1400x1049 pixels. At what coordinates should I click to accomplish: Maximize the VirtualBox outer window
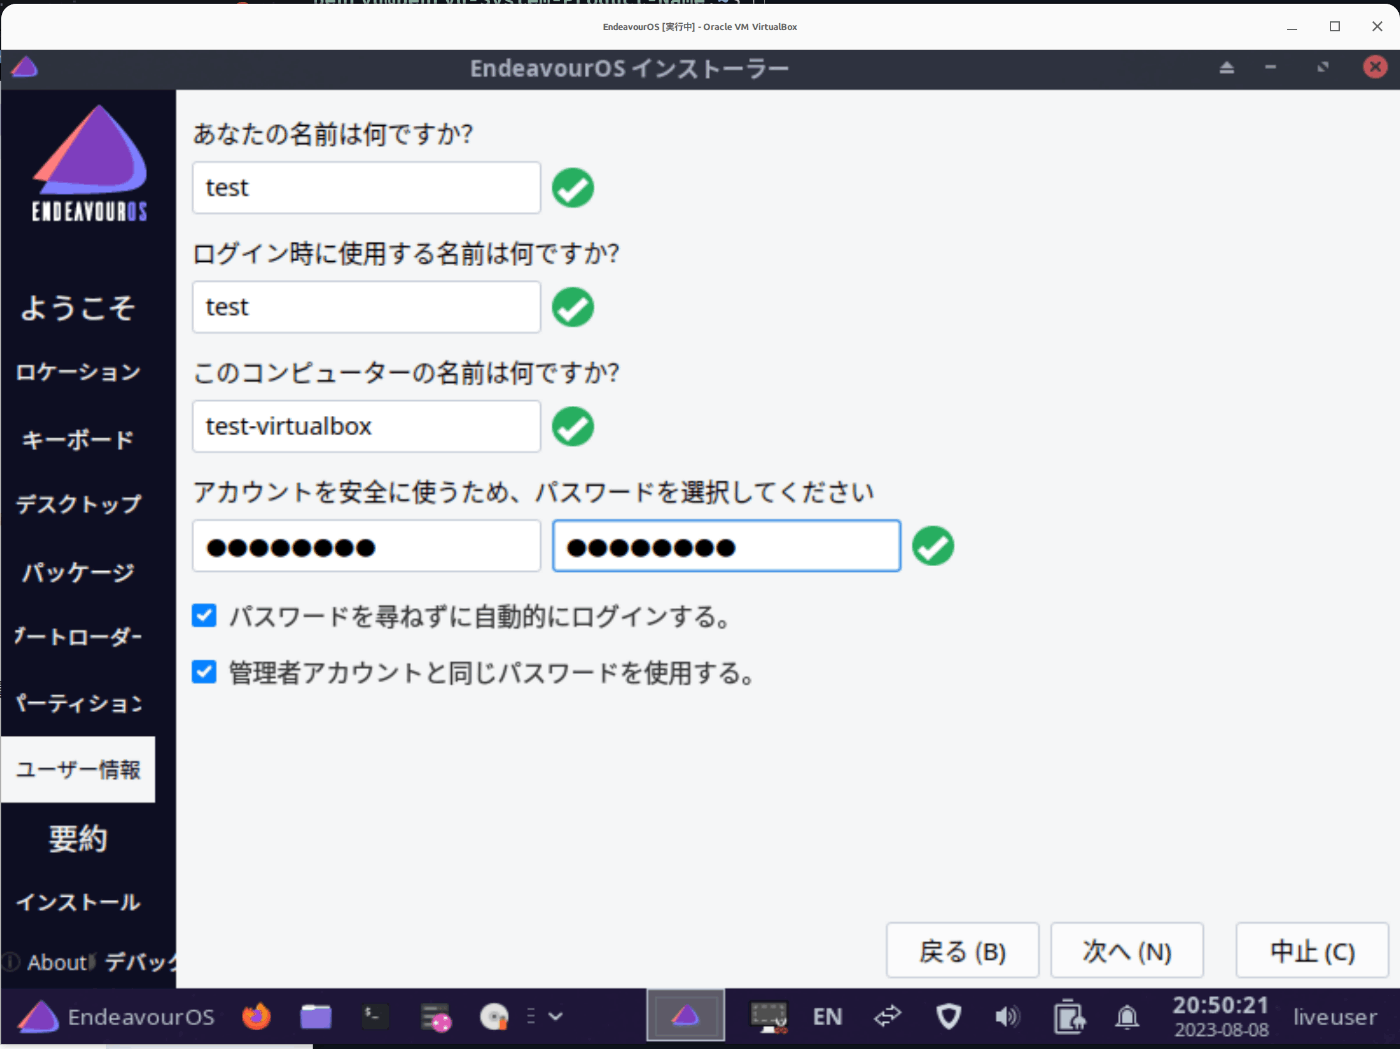(1335, 27)
